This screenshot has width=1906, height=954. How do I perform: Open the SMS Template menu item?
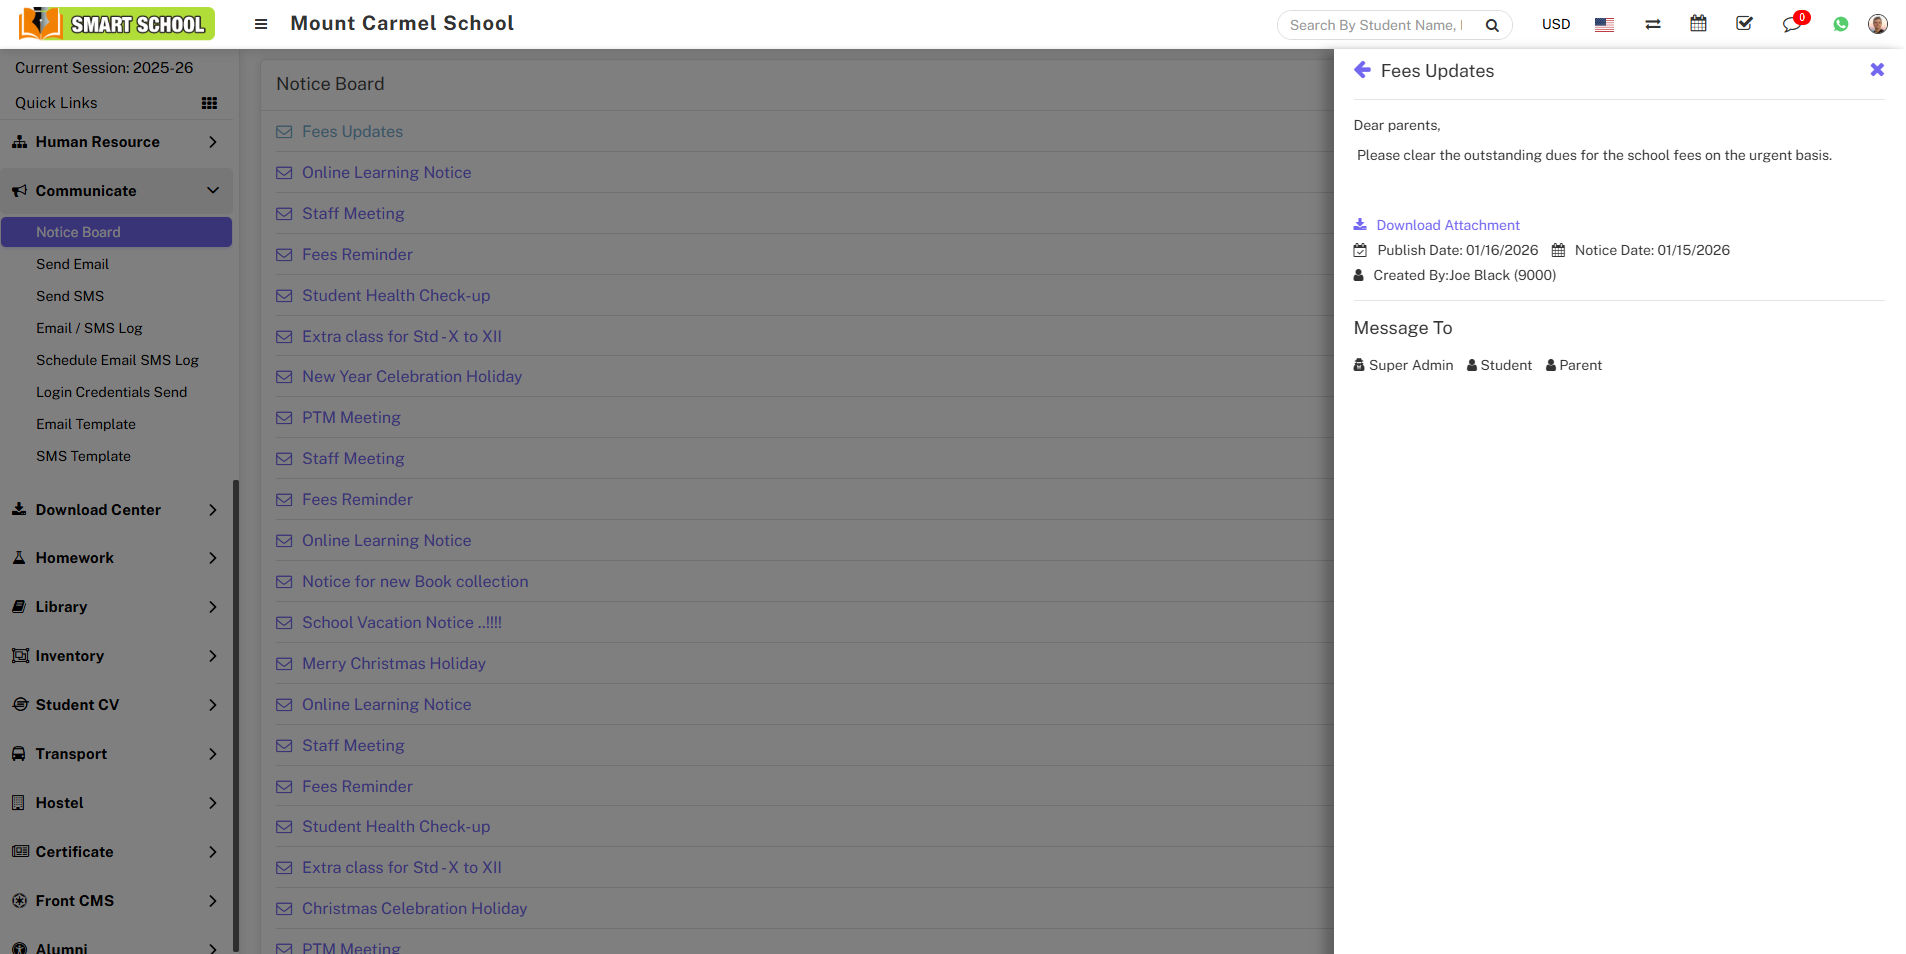click(x=83, y=456)
